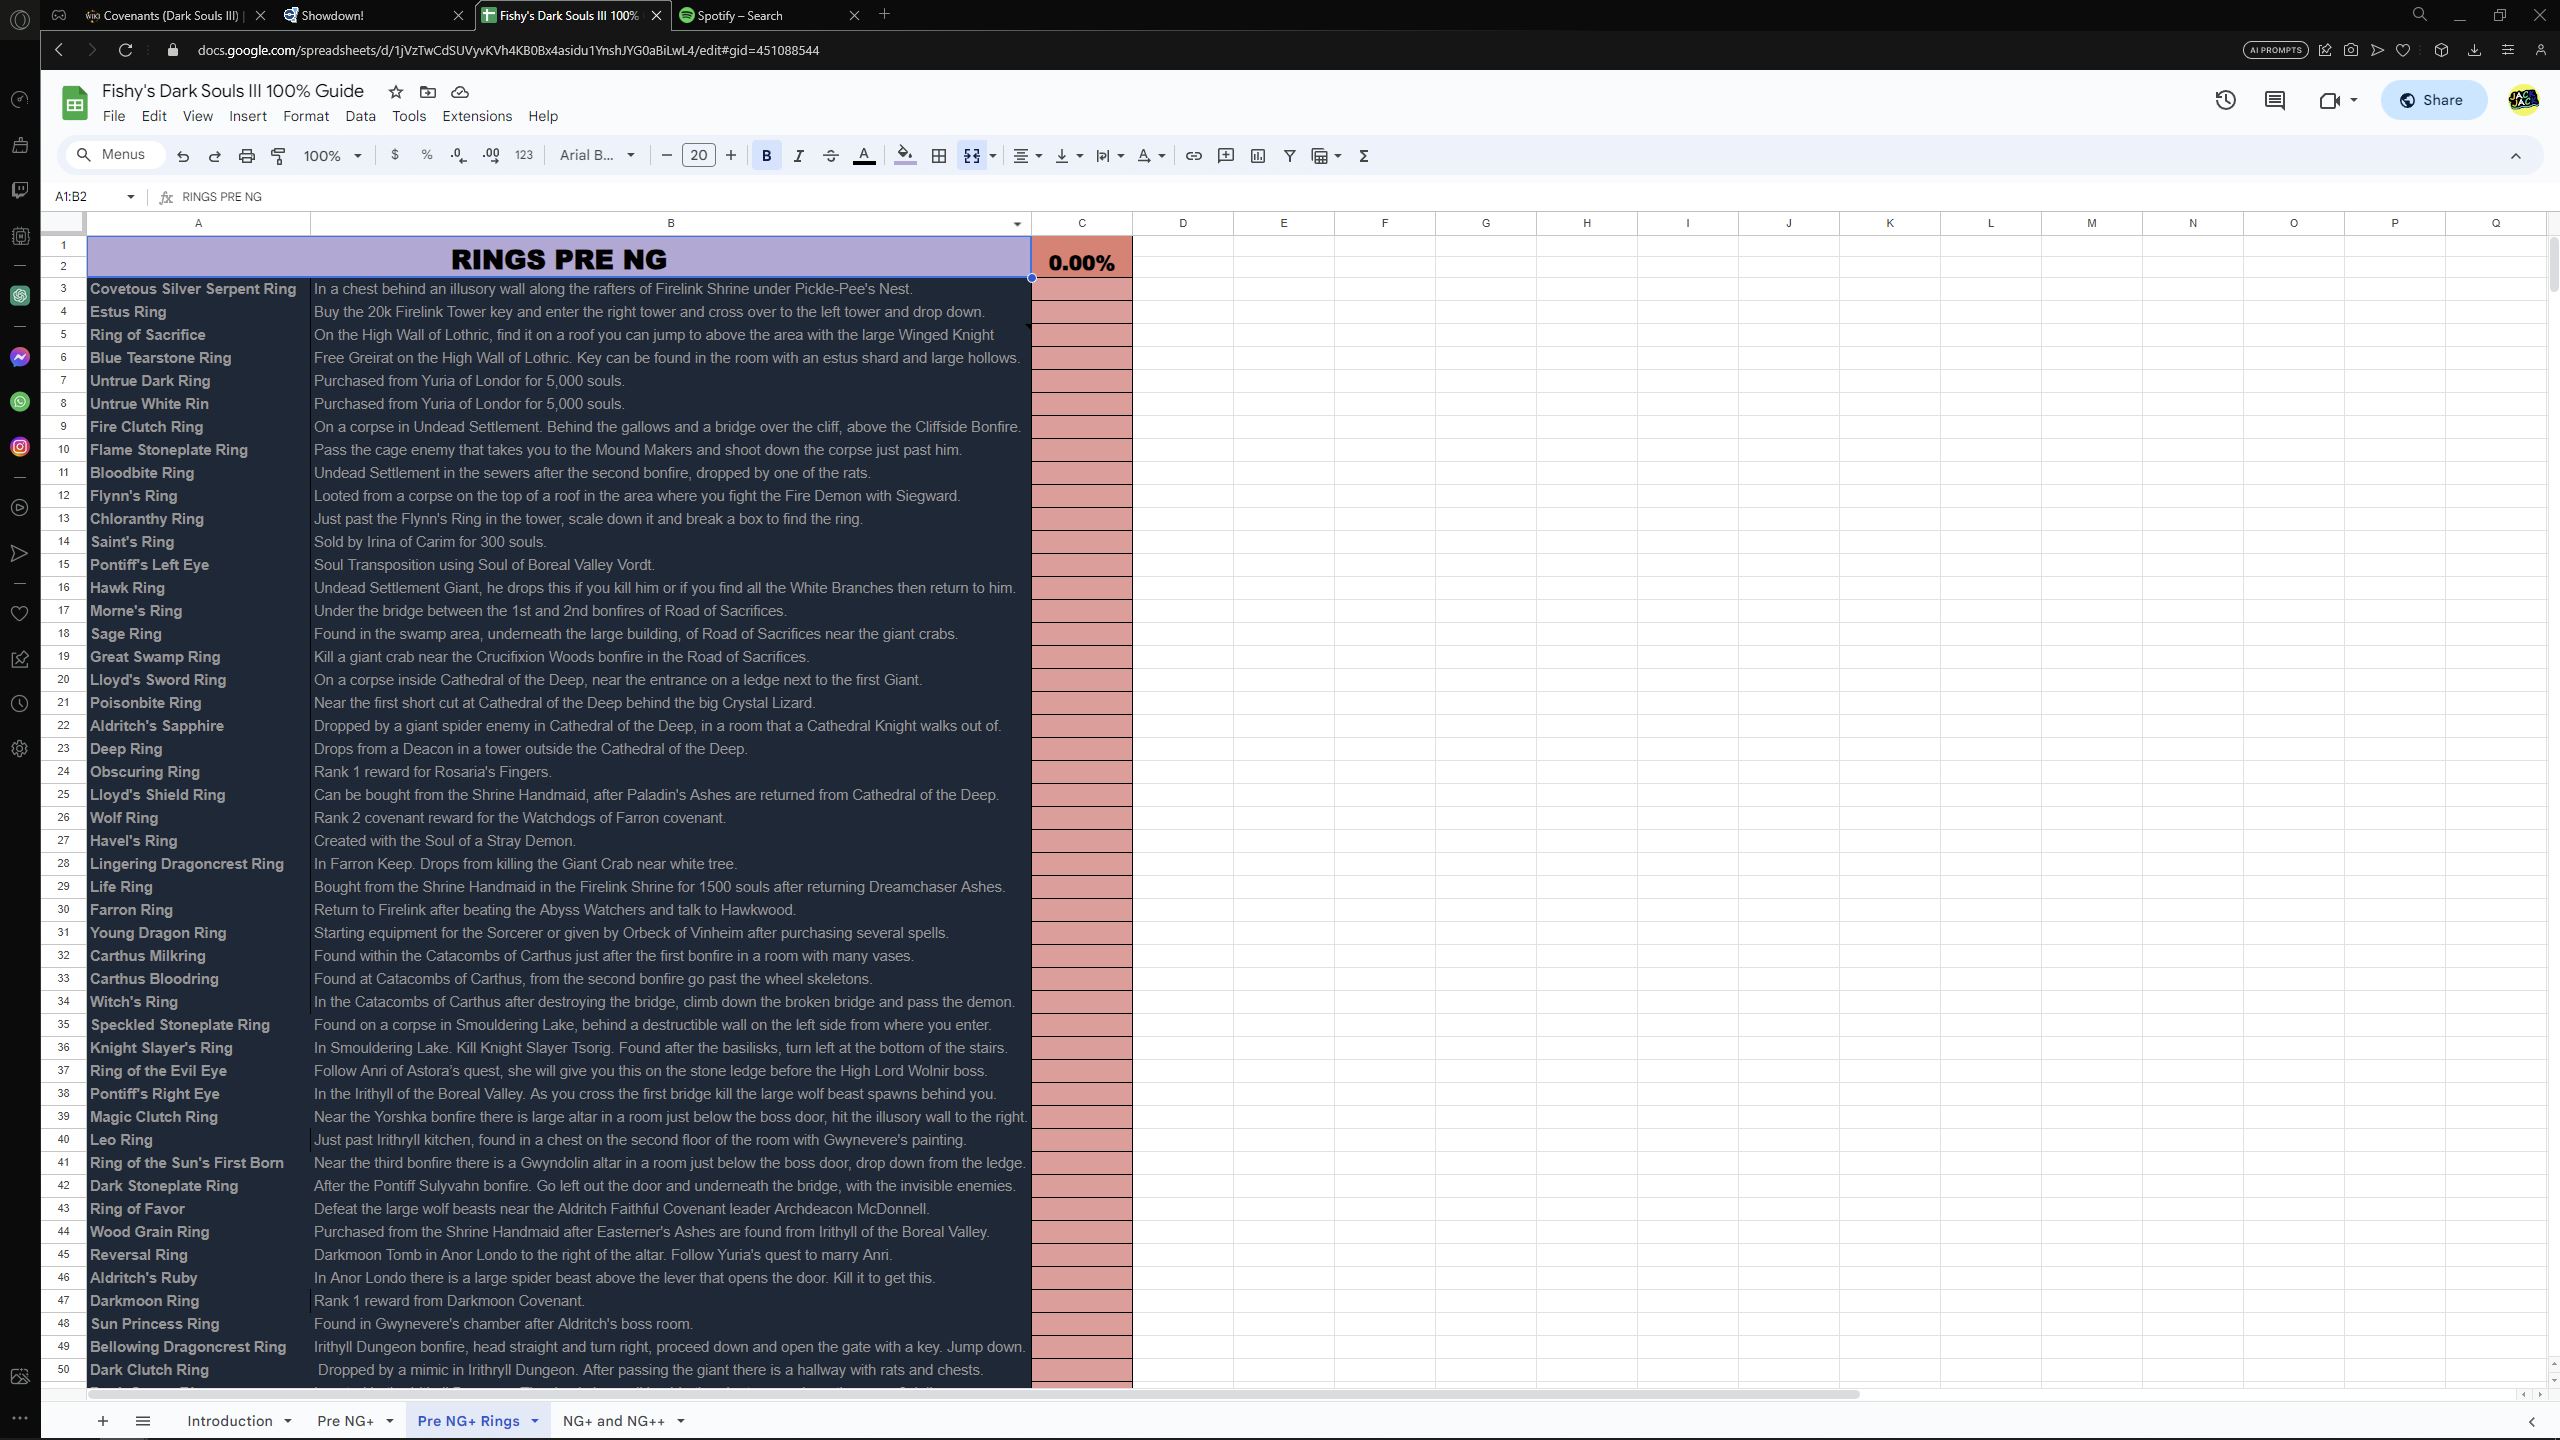Open the Arial font dropdown
The height and width of the screenshot is (1440, 2560).
click(597, 155)
